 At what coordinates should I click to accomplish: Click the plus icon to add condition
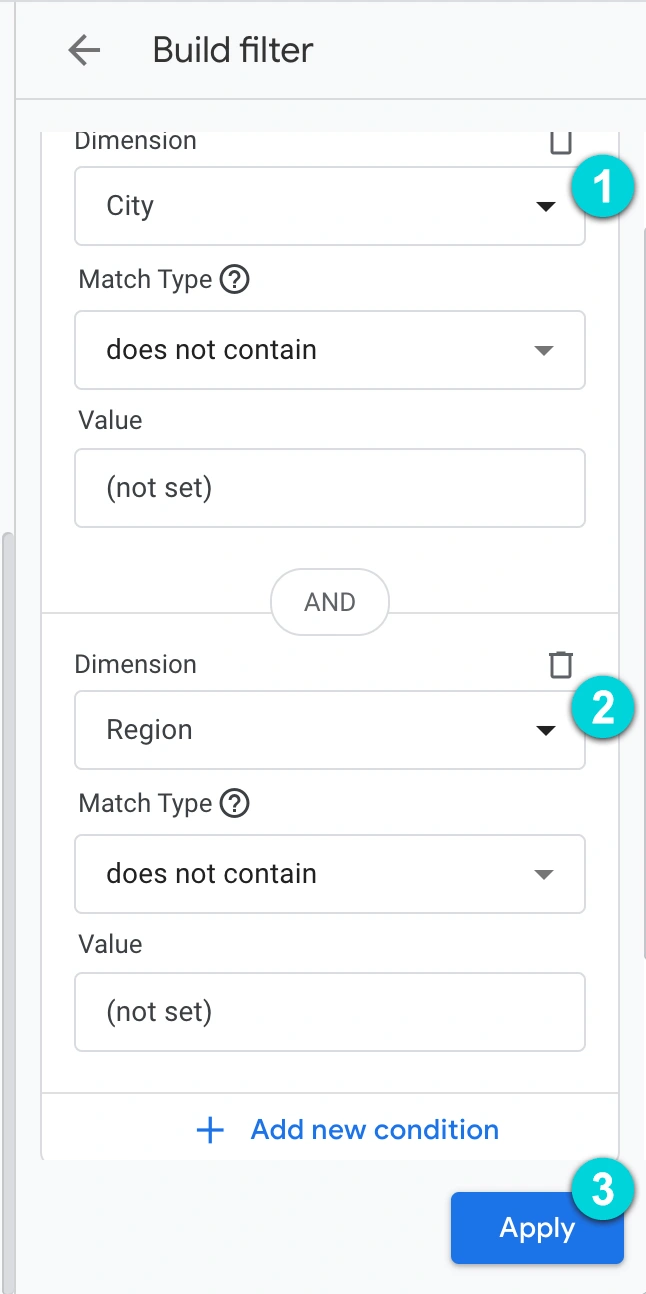pos(210,1130)
